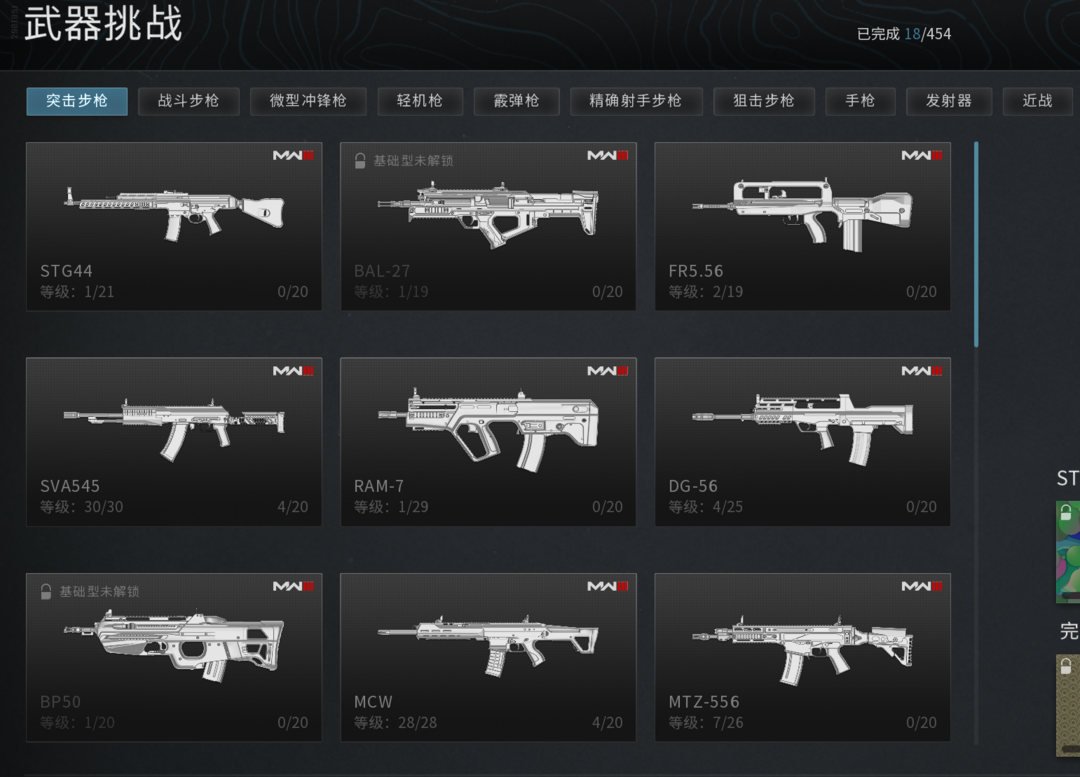Click the FR5.56 rifle silhouette
The width and height of the screenshot is (1080, 777).
click(x=802, y=214)
